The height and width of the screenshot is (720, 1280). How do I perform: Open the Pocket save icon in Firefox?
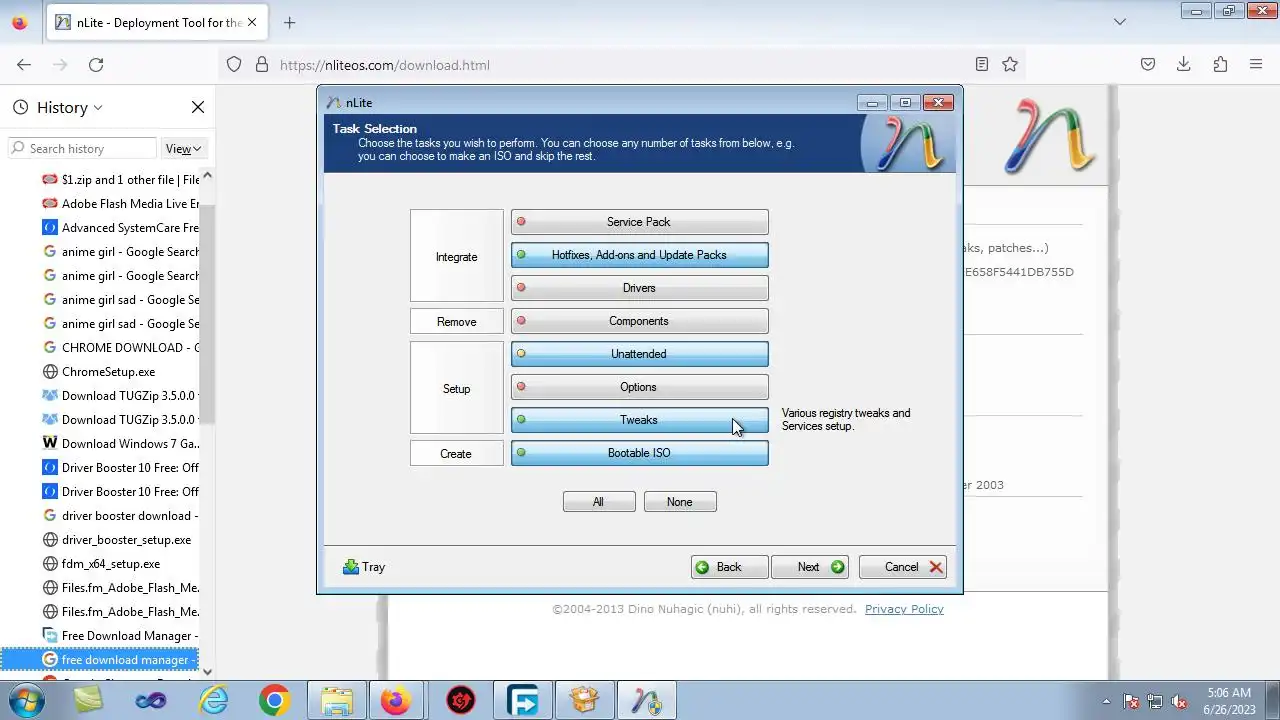(x=1148, y=64)
